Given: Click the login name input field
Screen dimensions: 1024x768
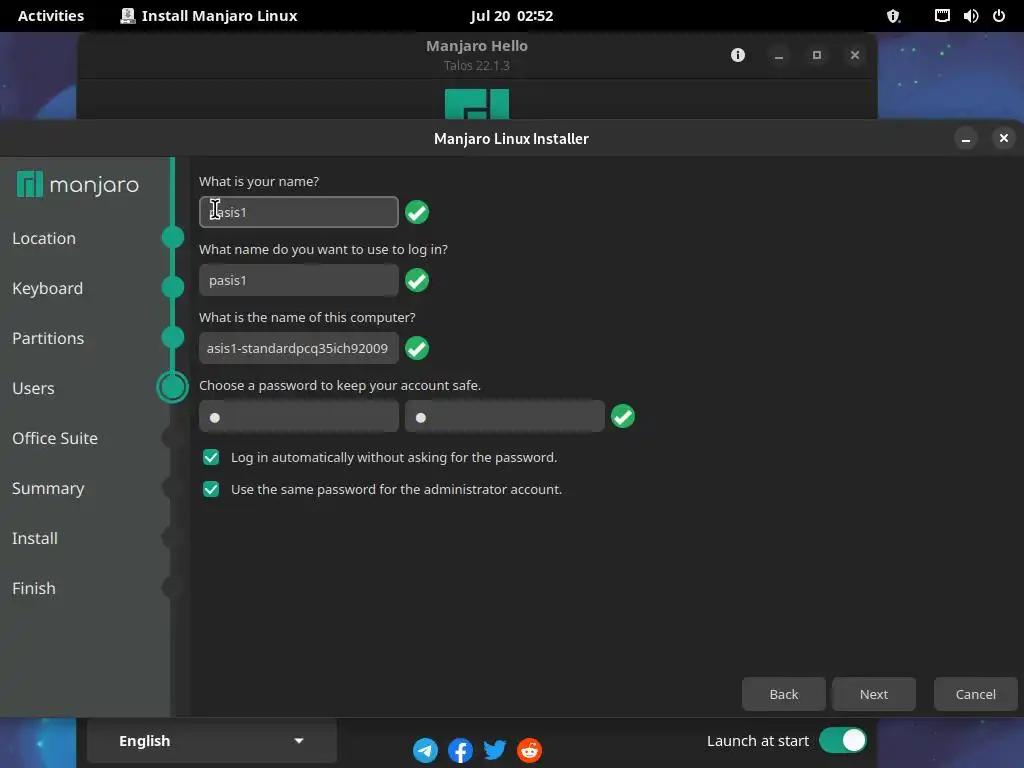Looking at the screenshot, I should tap(298, 280).
